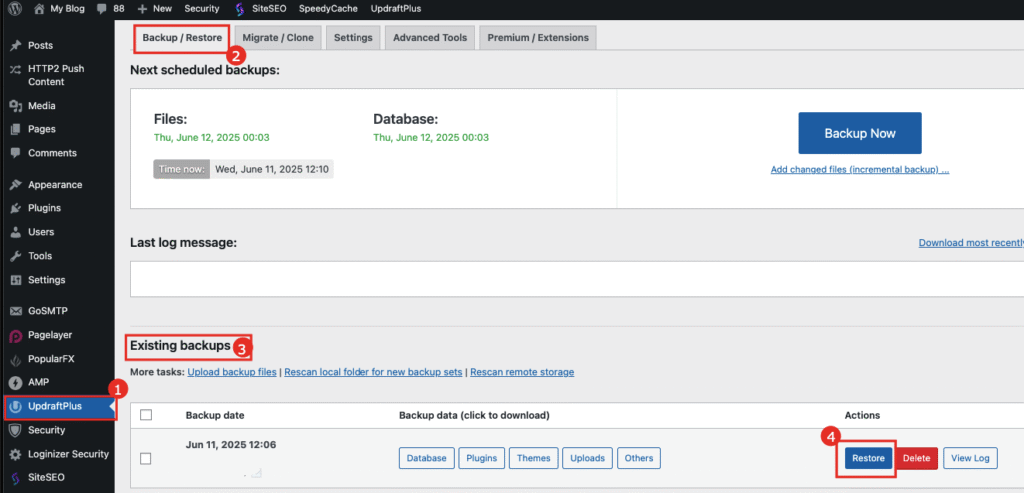Click Add changed files (incremental backup) link
The image size is (1024, 493).
tap(859, 170)
